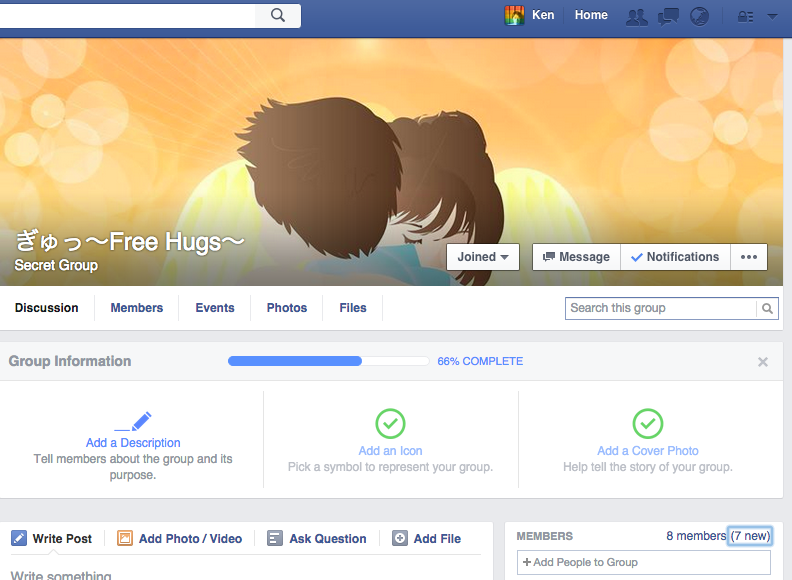This screenshot has width=792, height=580.
Task: Click the Add Photo / Video image icon
Action: click(x=125, y=538)
